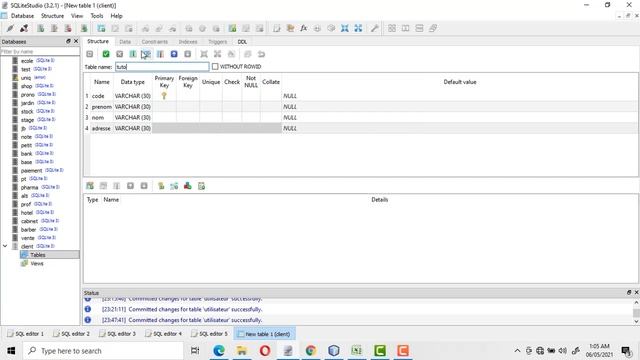This screenshot has width=640, height=360.
Task: Click the add table constraint icon
Action: coord(90,186)
